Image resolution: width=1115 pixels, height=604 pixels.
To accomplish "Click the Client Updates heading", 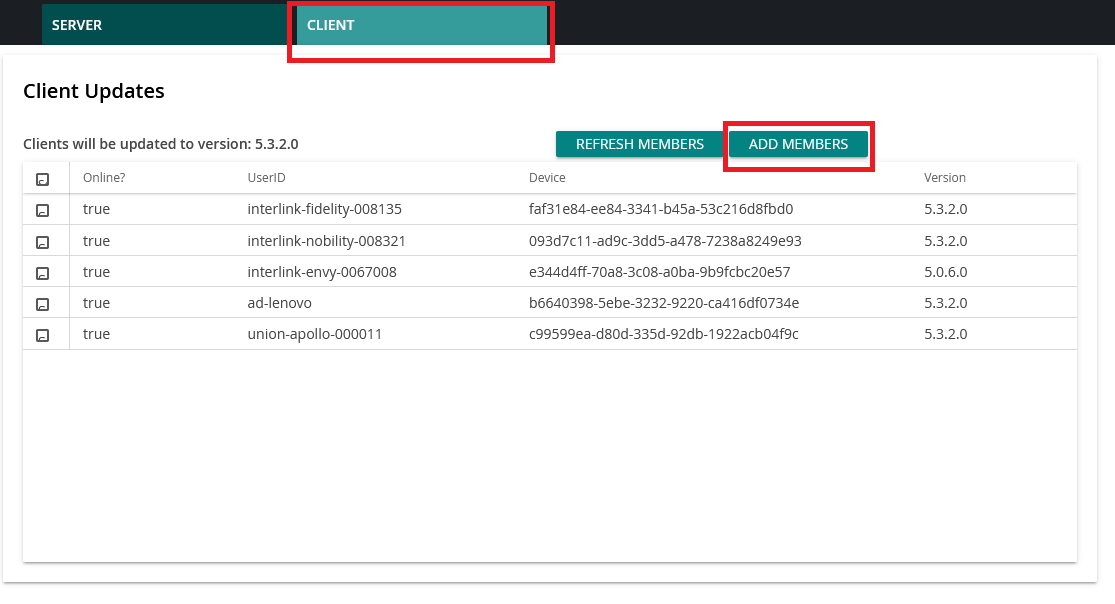I will coord(94,91).
